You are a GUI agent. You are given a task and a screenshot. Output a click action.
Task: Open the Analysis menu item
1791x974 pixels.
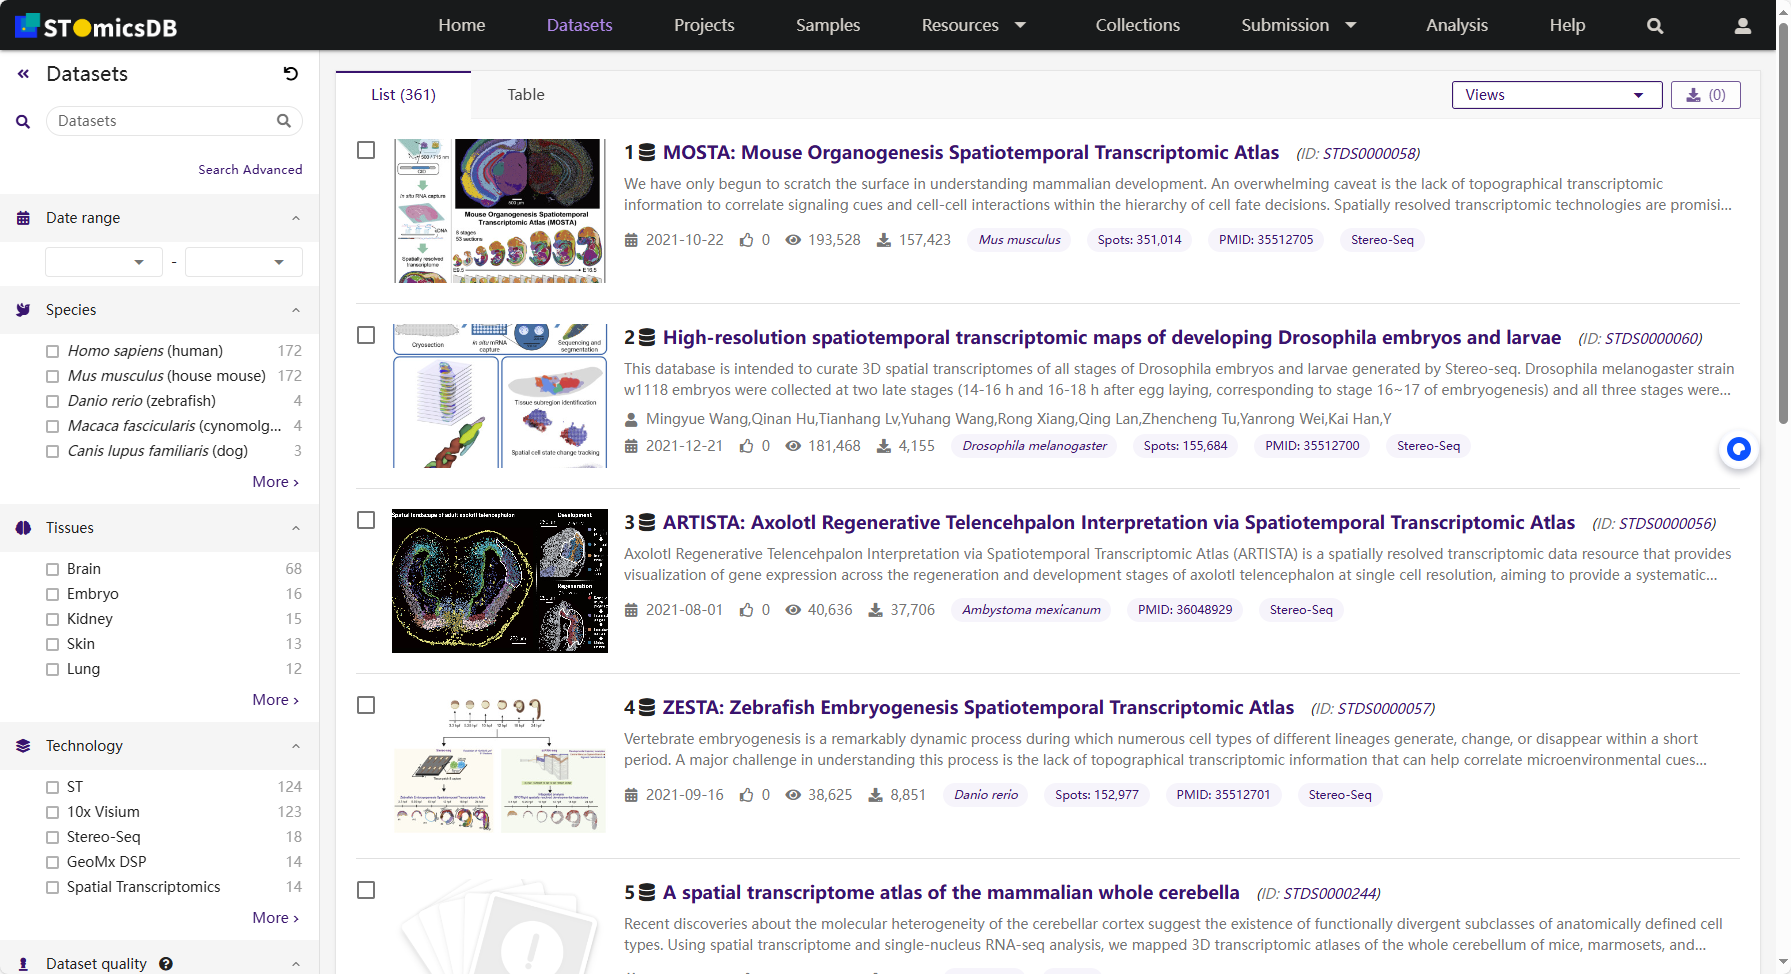pos(1457,25)
